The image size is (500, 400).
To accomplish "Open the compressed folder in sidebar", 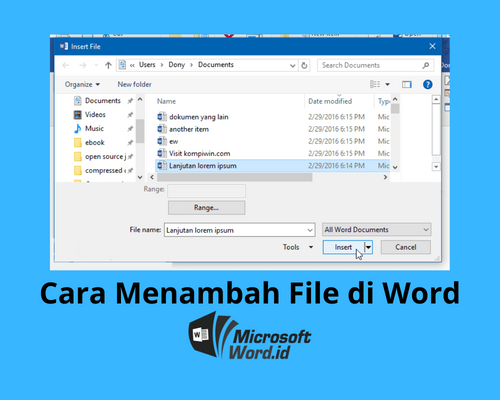I will click(x=105, y=171).
